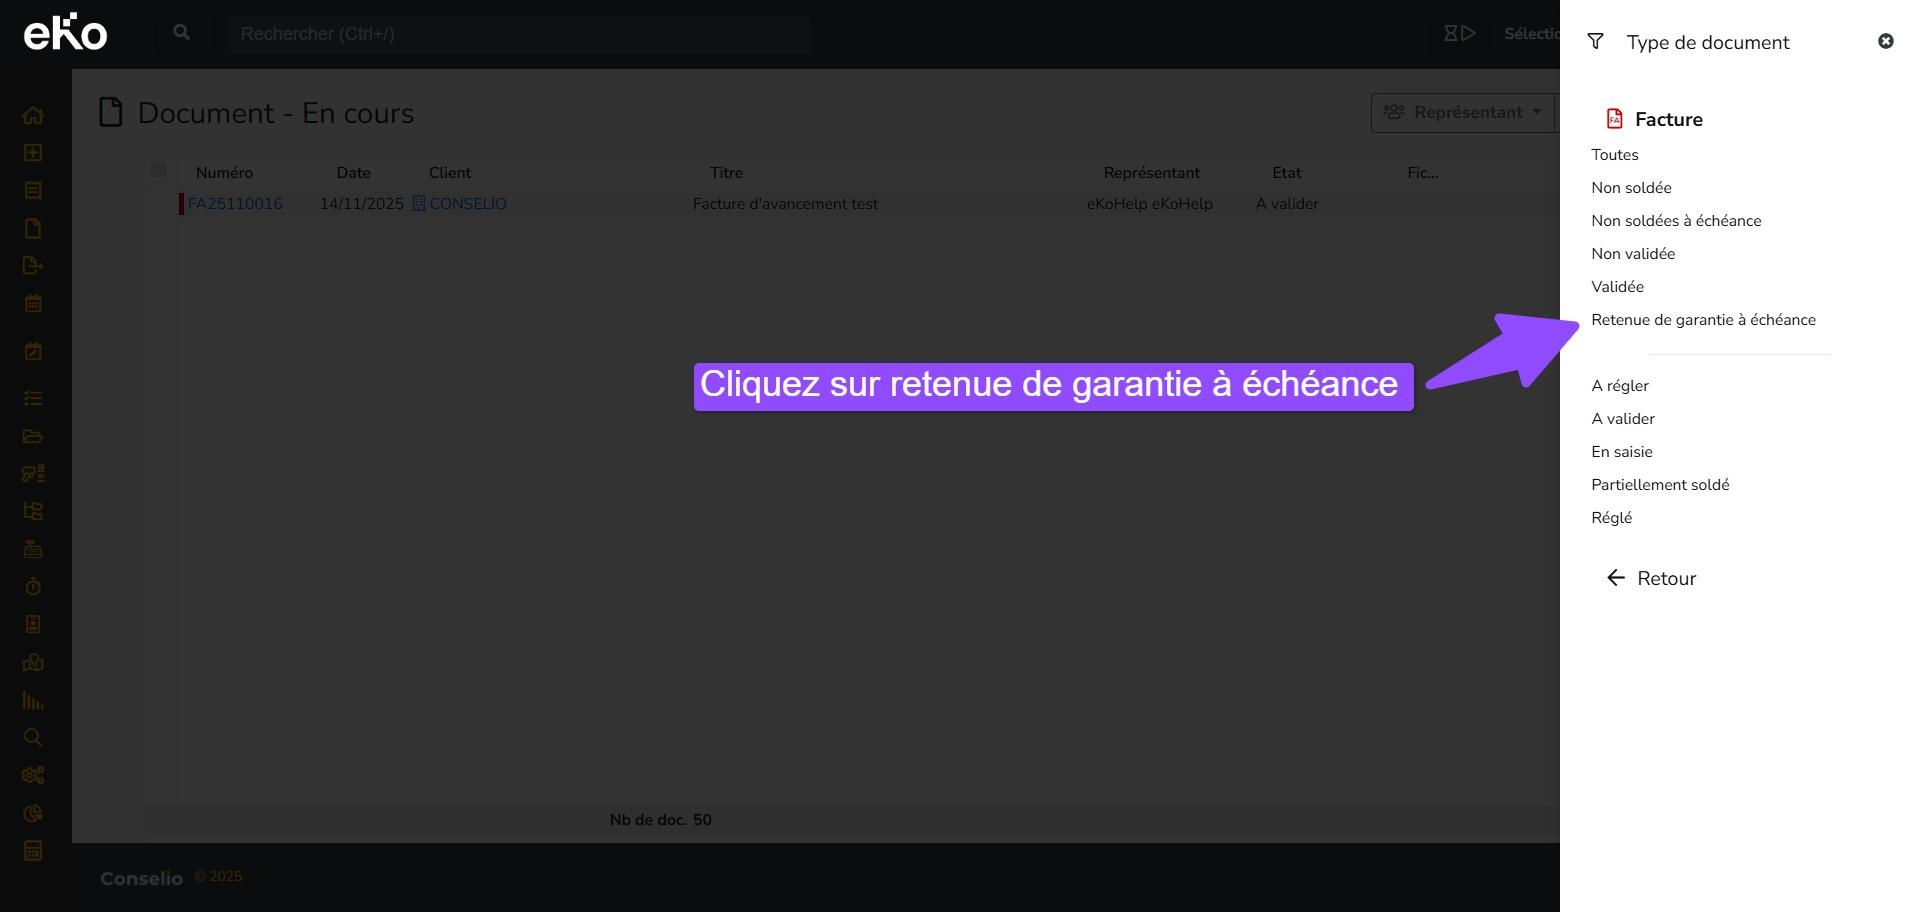The height and width of the screenshot is (912, 1920).
Task: Open the stopwatch timer icon in the sidebar
Action: coord(33,586)
